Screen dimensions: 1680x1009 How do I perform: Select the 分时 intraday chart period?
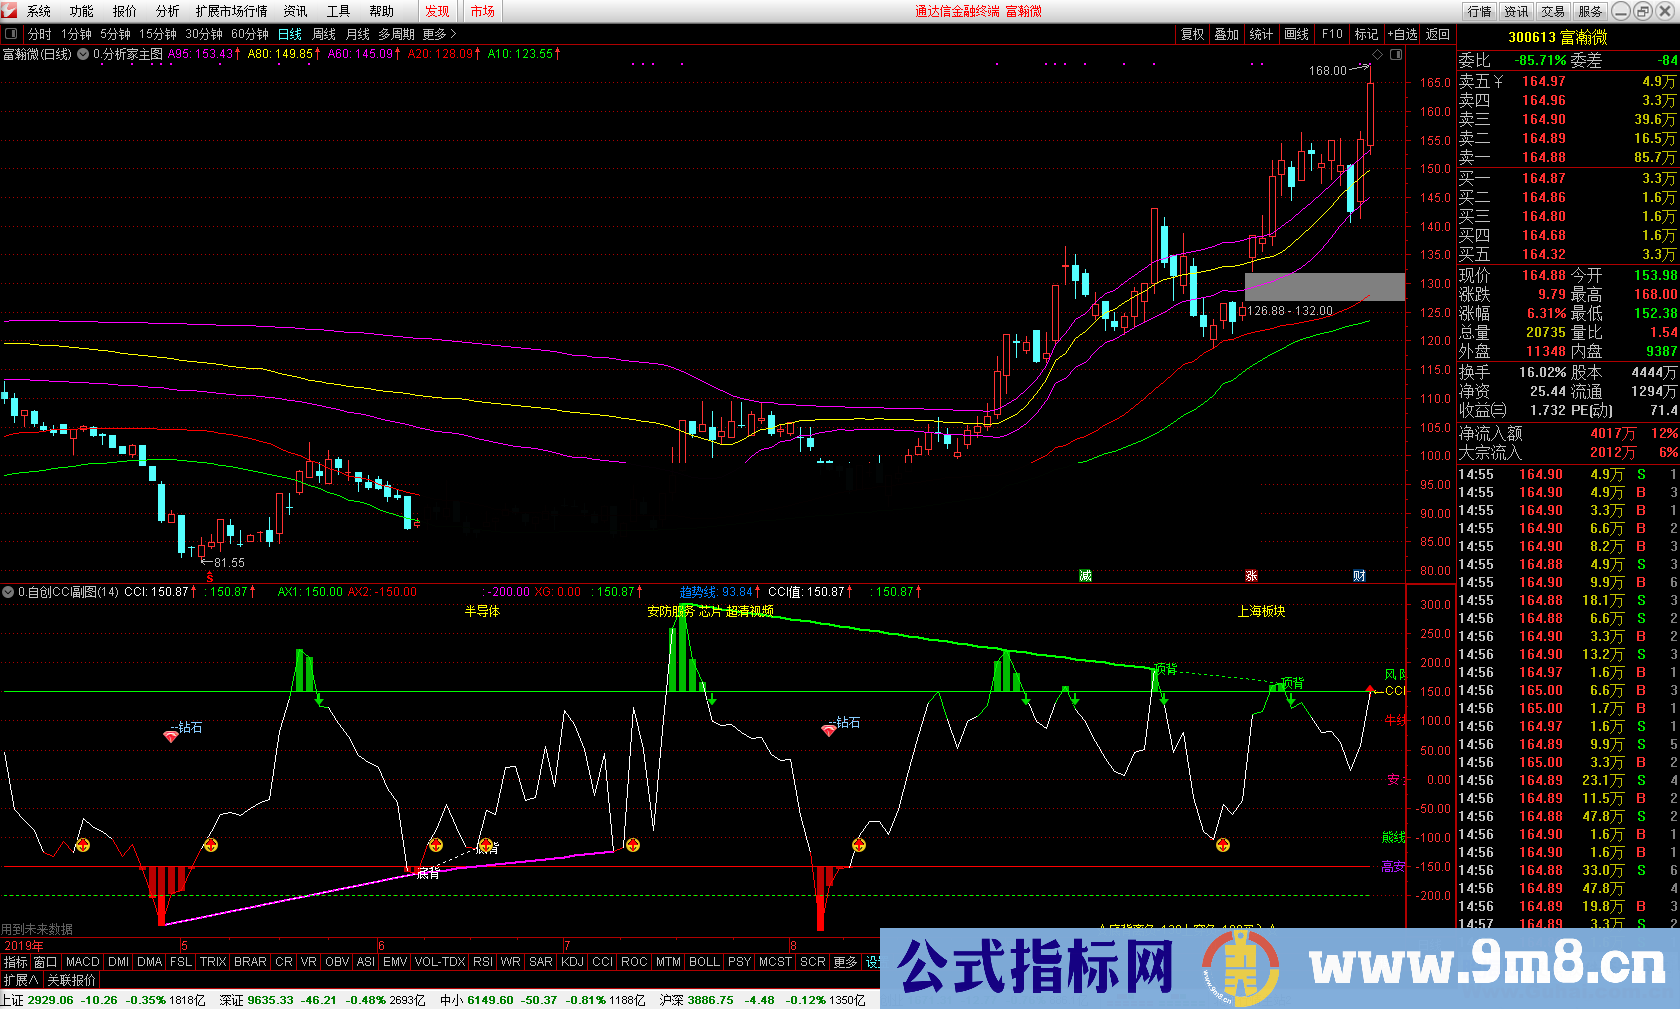[40, 34]
